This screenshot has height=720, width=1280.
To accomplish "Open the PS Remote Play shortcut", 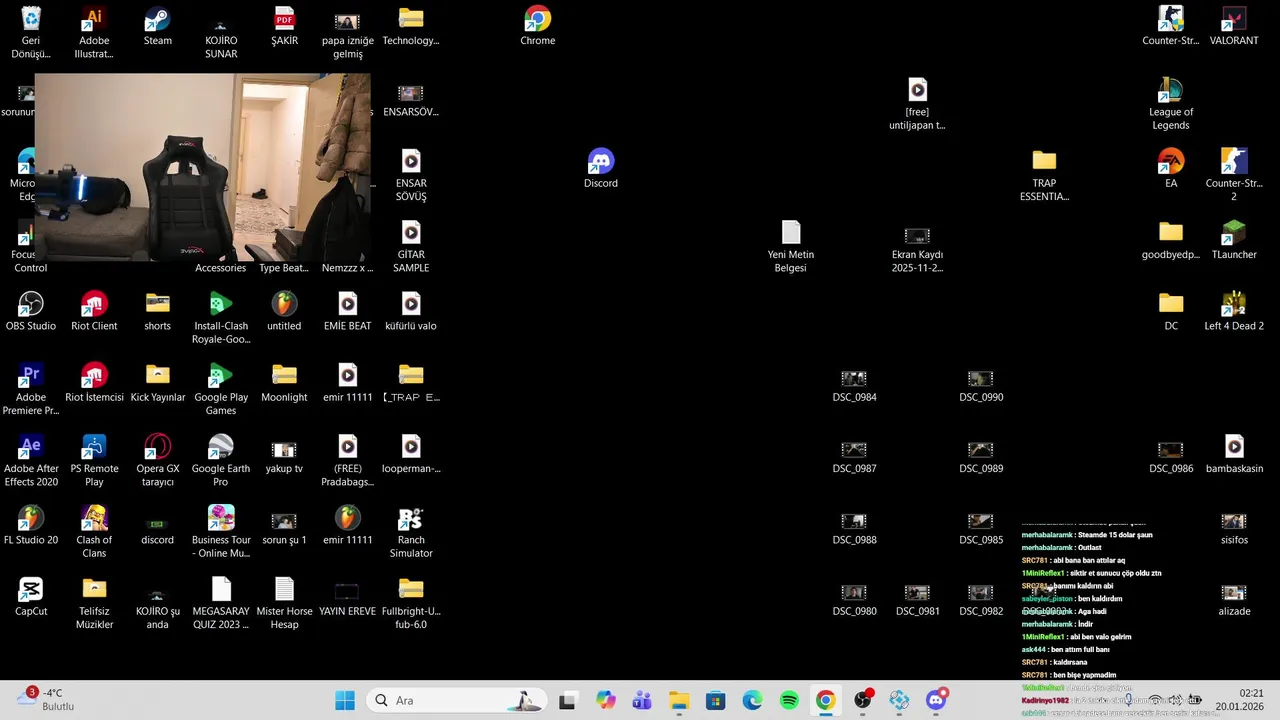I will point(94,460).
